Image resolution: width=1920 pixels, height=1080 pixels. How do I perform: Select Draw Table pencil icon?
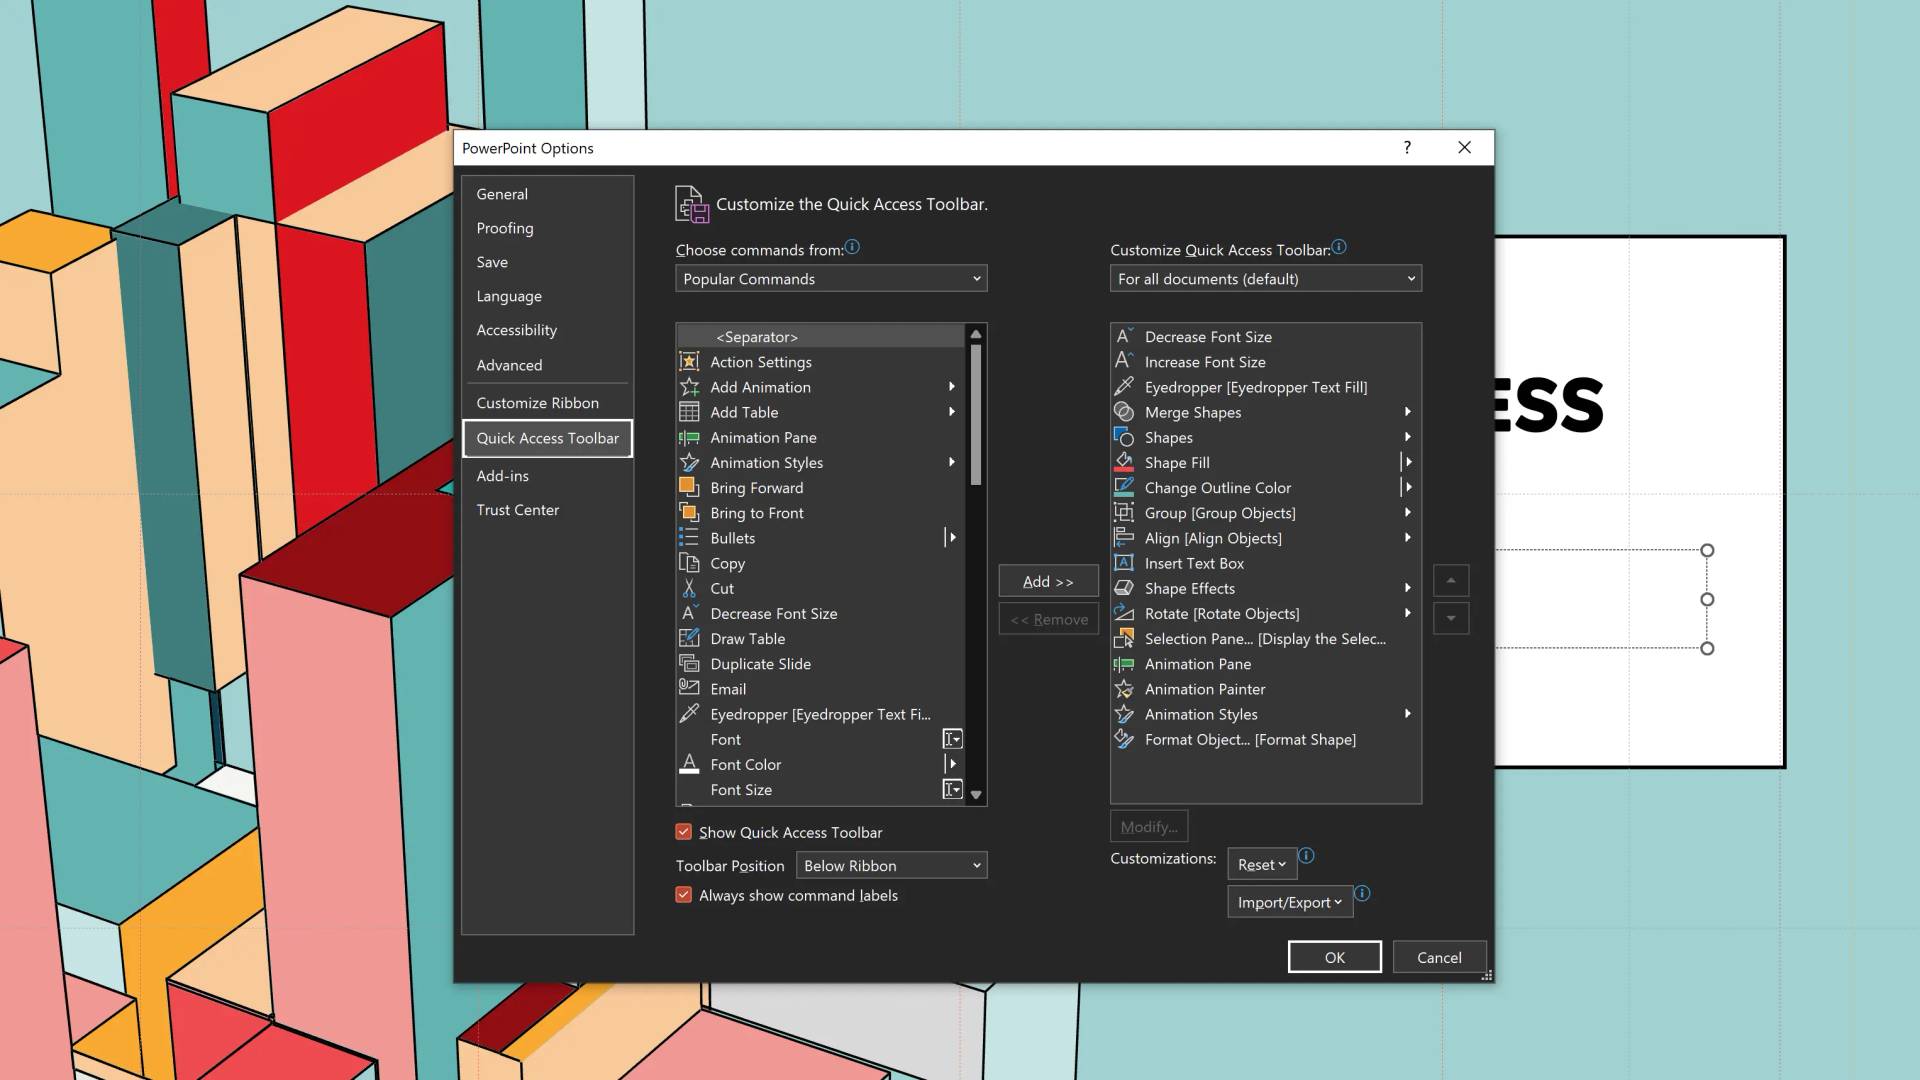click(689, 638)
